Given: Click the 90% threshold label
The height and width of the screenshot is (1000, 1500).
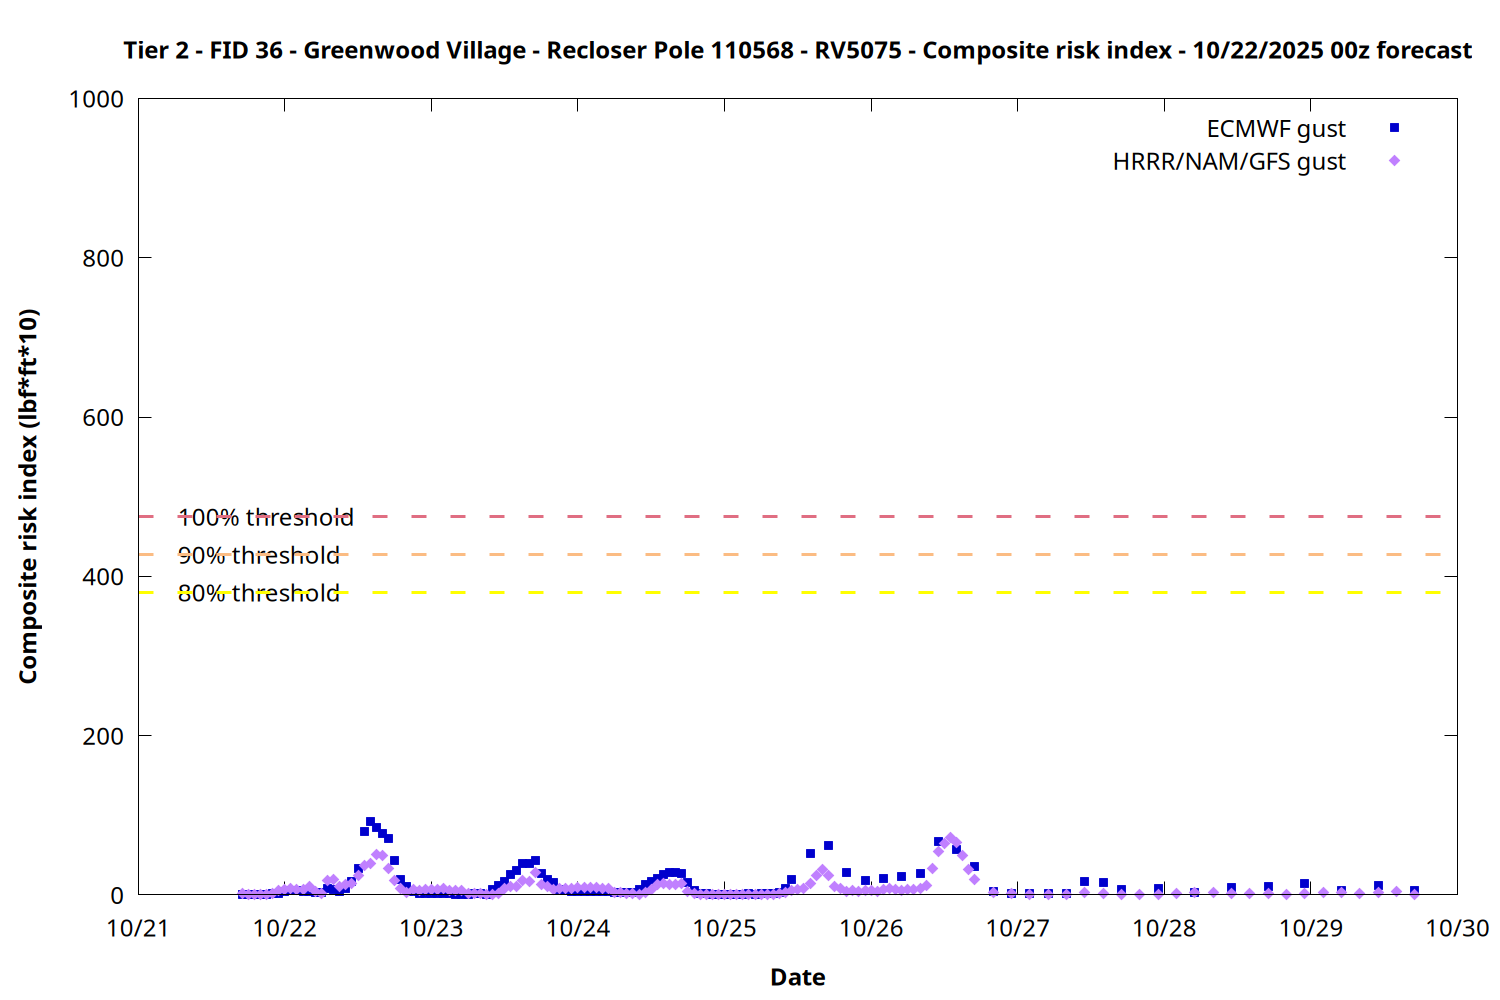Looking at the screenshot, I should click(258, 555).
